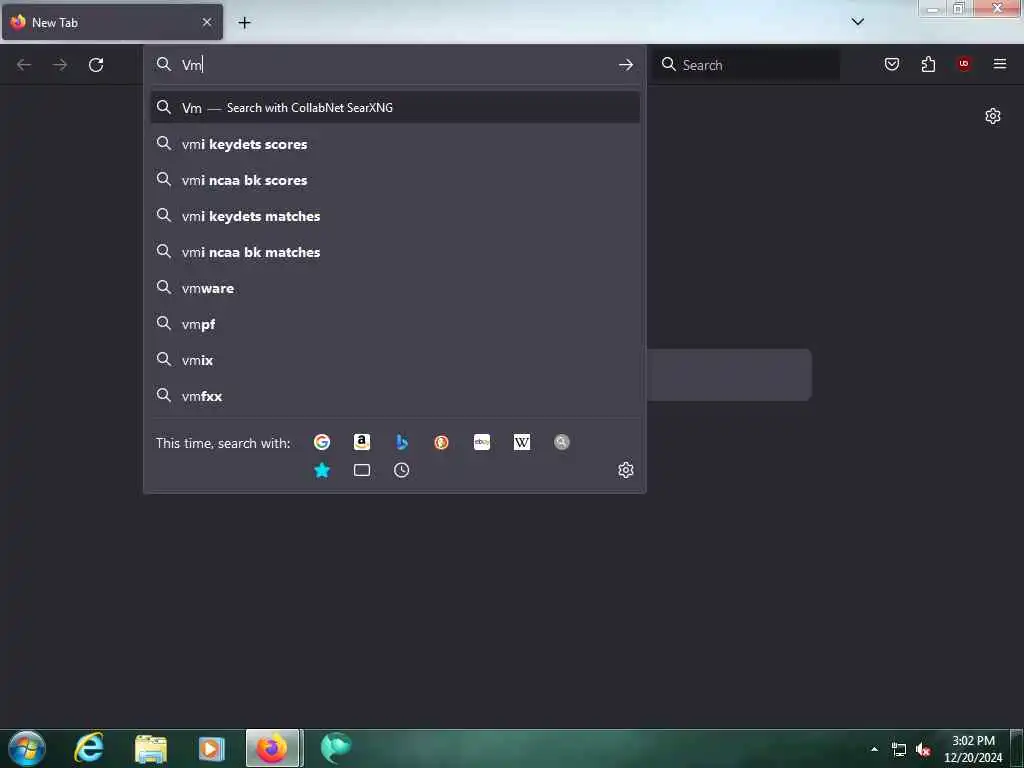Open the network tray icon
1024x768 pixels.
click(x=899, y=750)
